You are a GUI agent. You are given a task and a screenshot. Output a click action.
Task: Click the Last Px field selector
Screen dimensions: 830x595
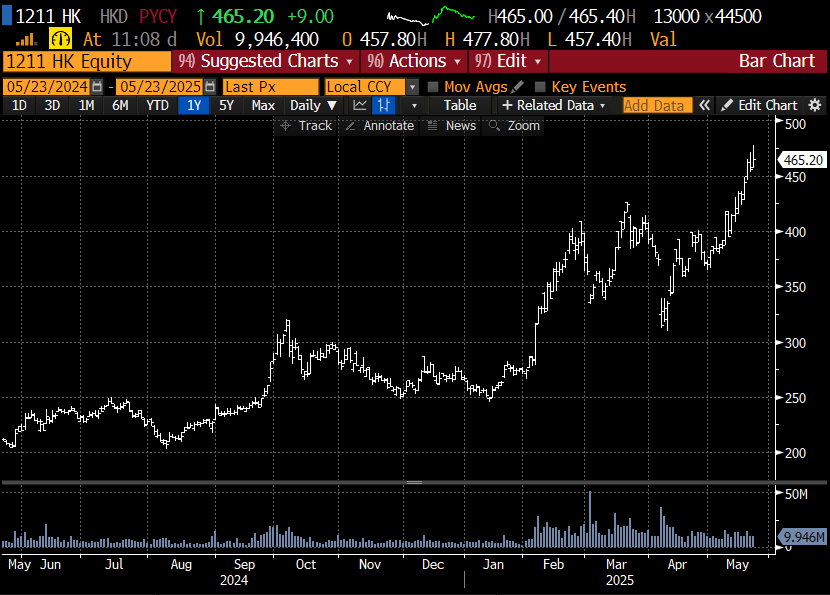pos(270,86)
